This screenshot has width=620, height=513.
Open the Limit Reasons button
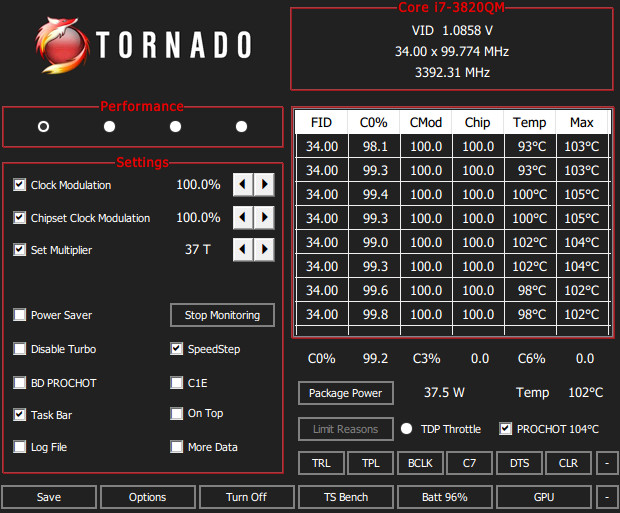(346, 429)
